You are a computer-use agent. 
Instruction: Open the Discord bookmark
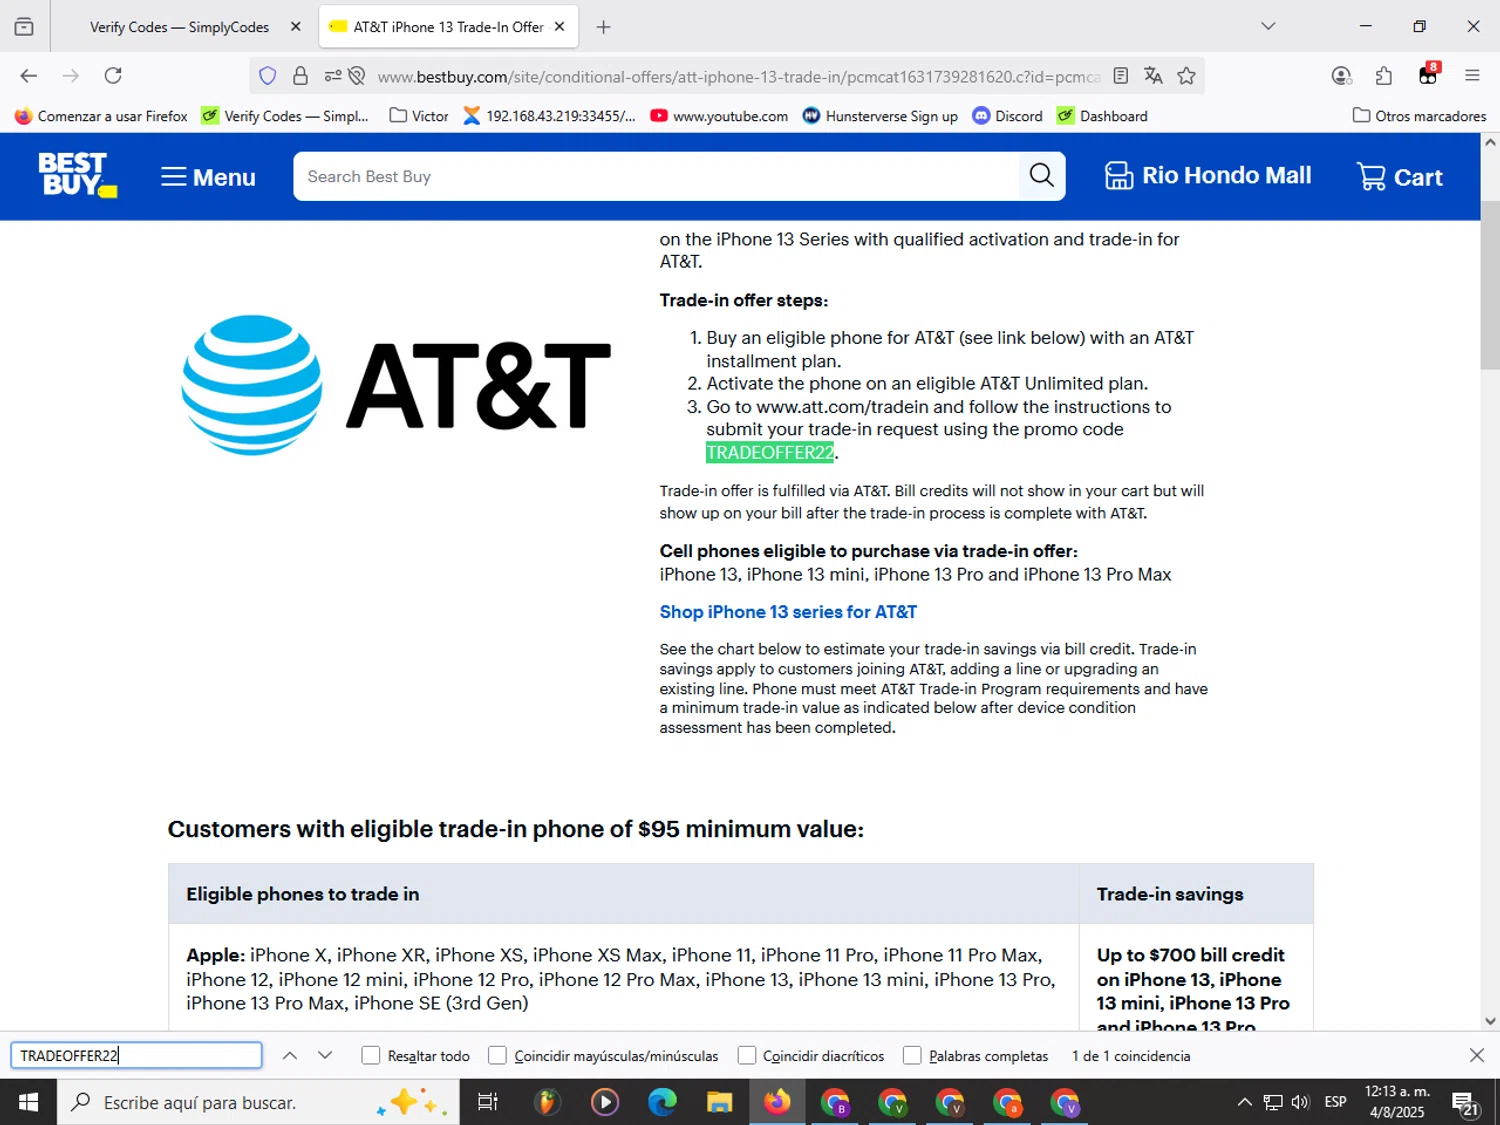point(1008,116)
